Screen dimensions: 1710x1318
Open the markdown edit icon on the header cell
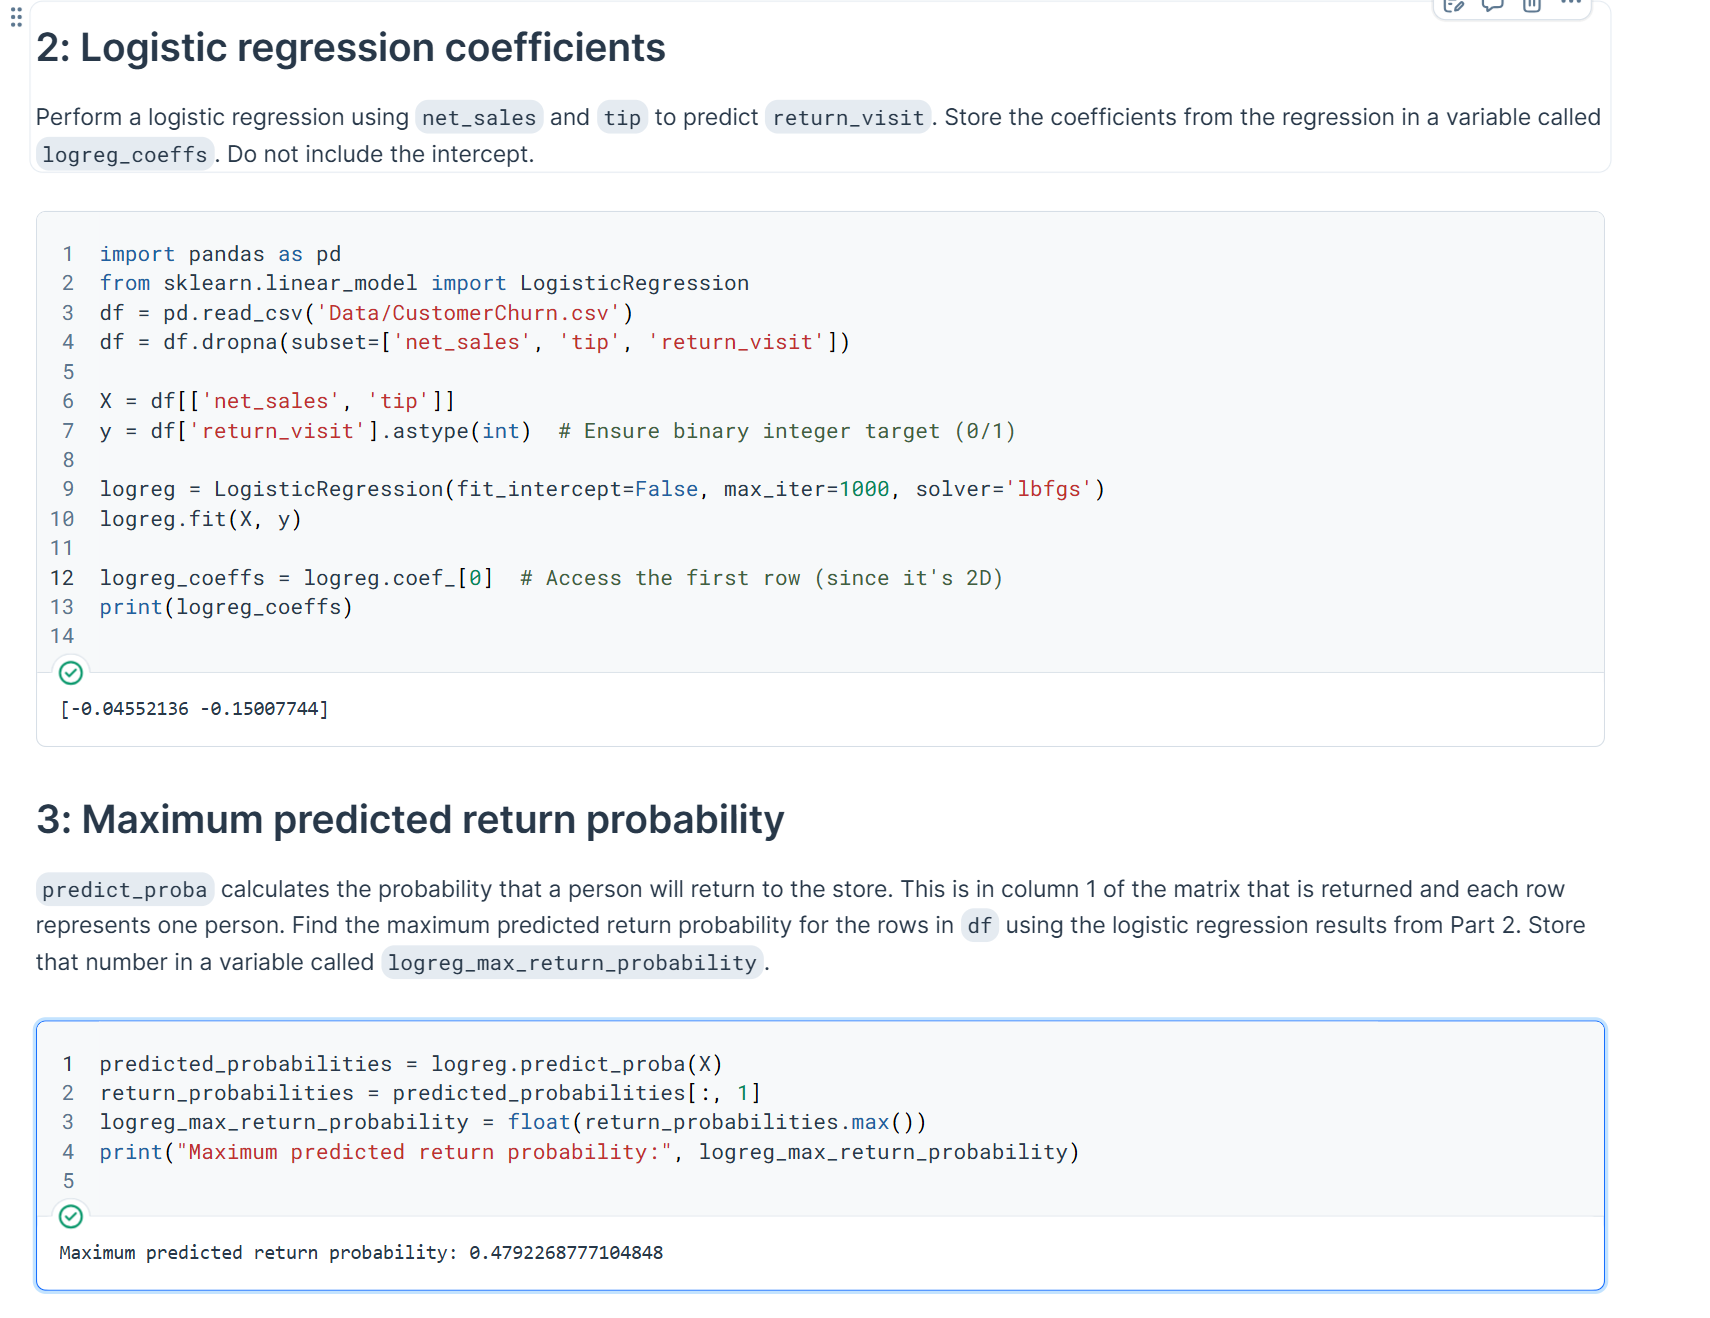point(1453,8)
